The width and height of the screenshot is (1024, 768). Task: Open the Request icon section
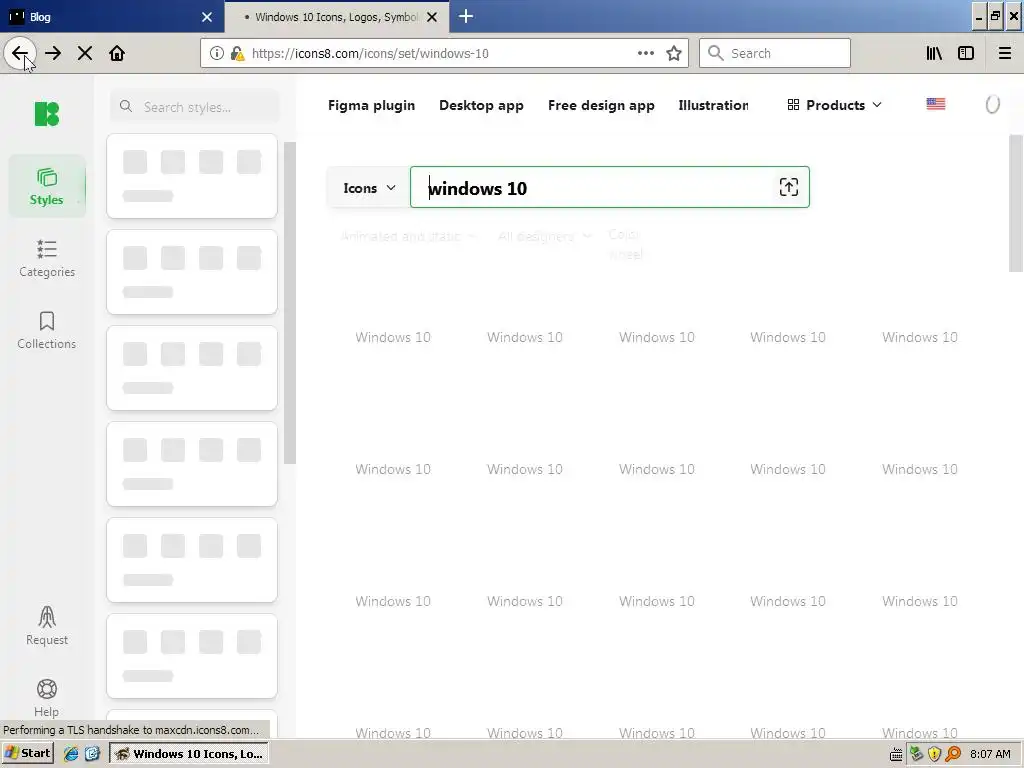pyautogui.click(x=46, y=626)
